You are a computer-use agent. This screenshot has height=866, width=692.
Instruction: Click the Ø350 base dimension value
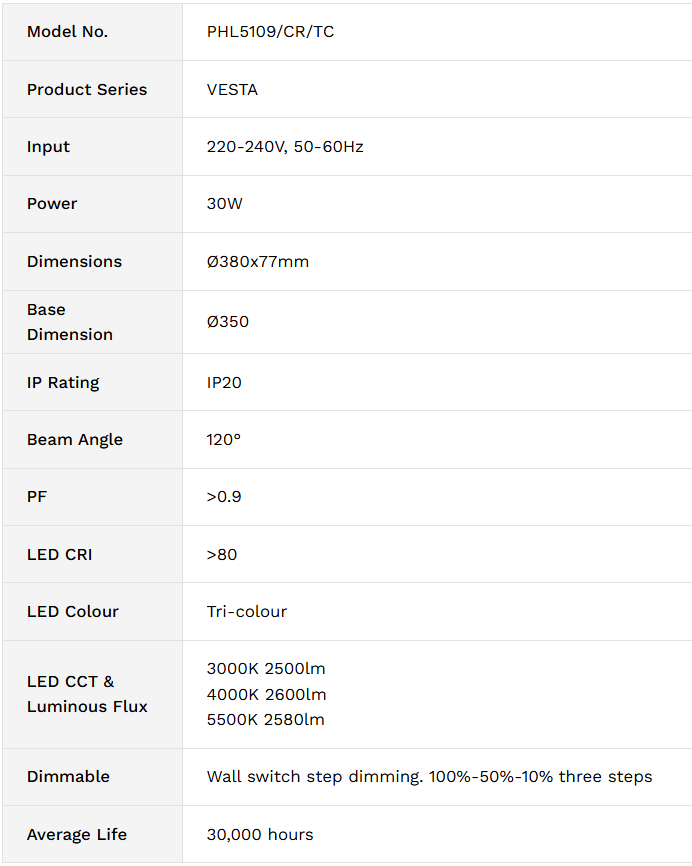[228, 322]
